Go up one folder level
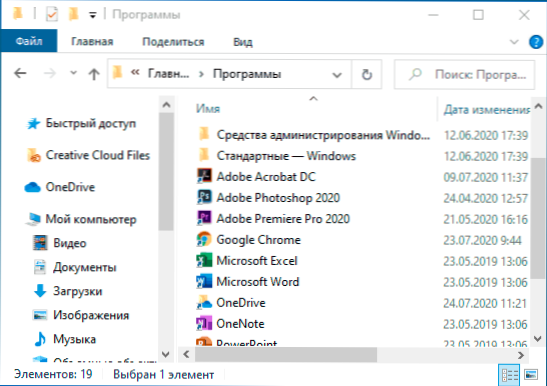The image size is (547, 386). (93, 74)
